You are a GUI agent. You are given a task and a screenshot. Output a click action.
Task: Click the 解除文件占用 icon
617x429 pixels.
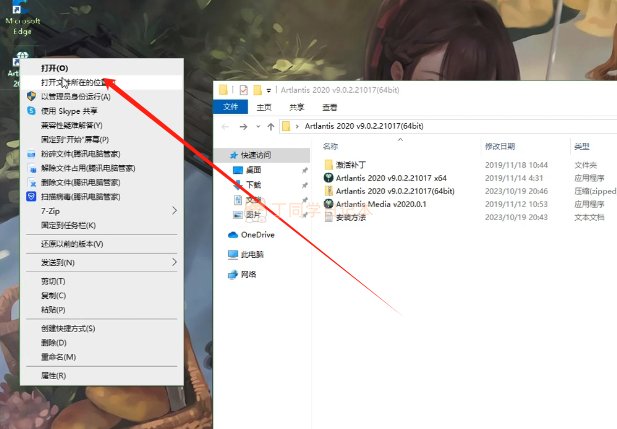pos(32,168)
